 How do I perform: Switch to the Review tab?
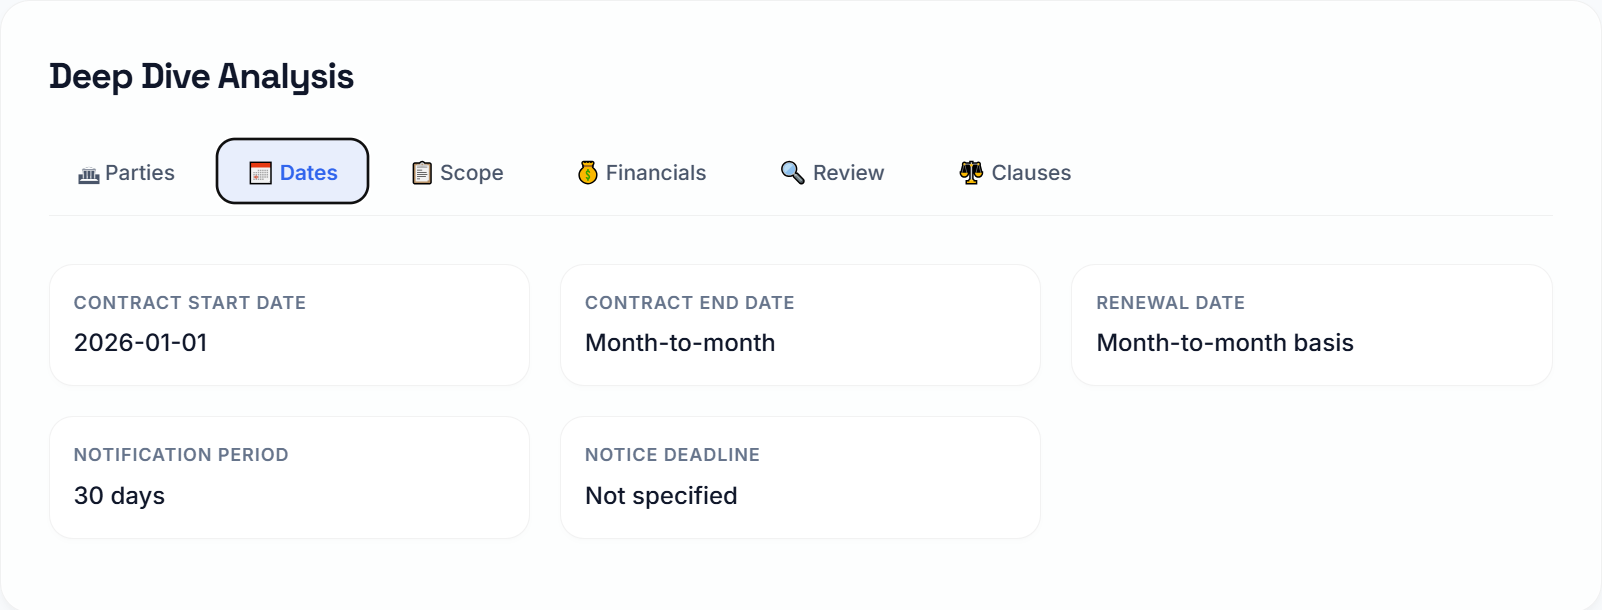[832, 172]
